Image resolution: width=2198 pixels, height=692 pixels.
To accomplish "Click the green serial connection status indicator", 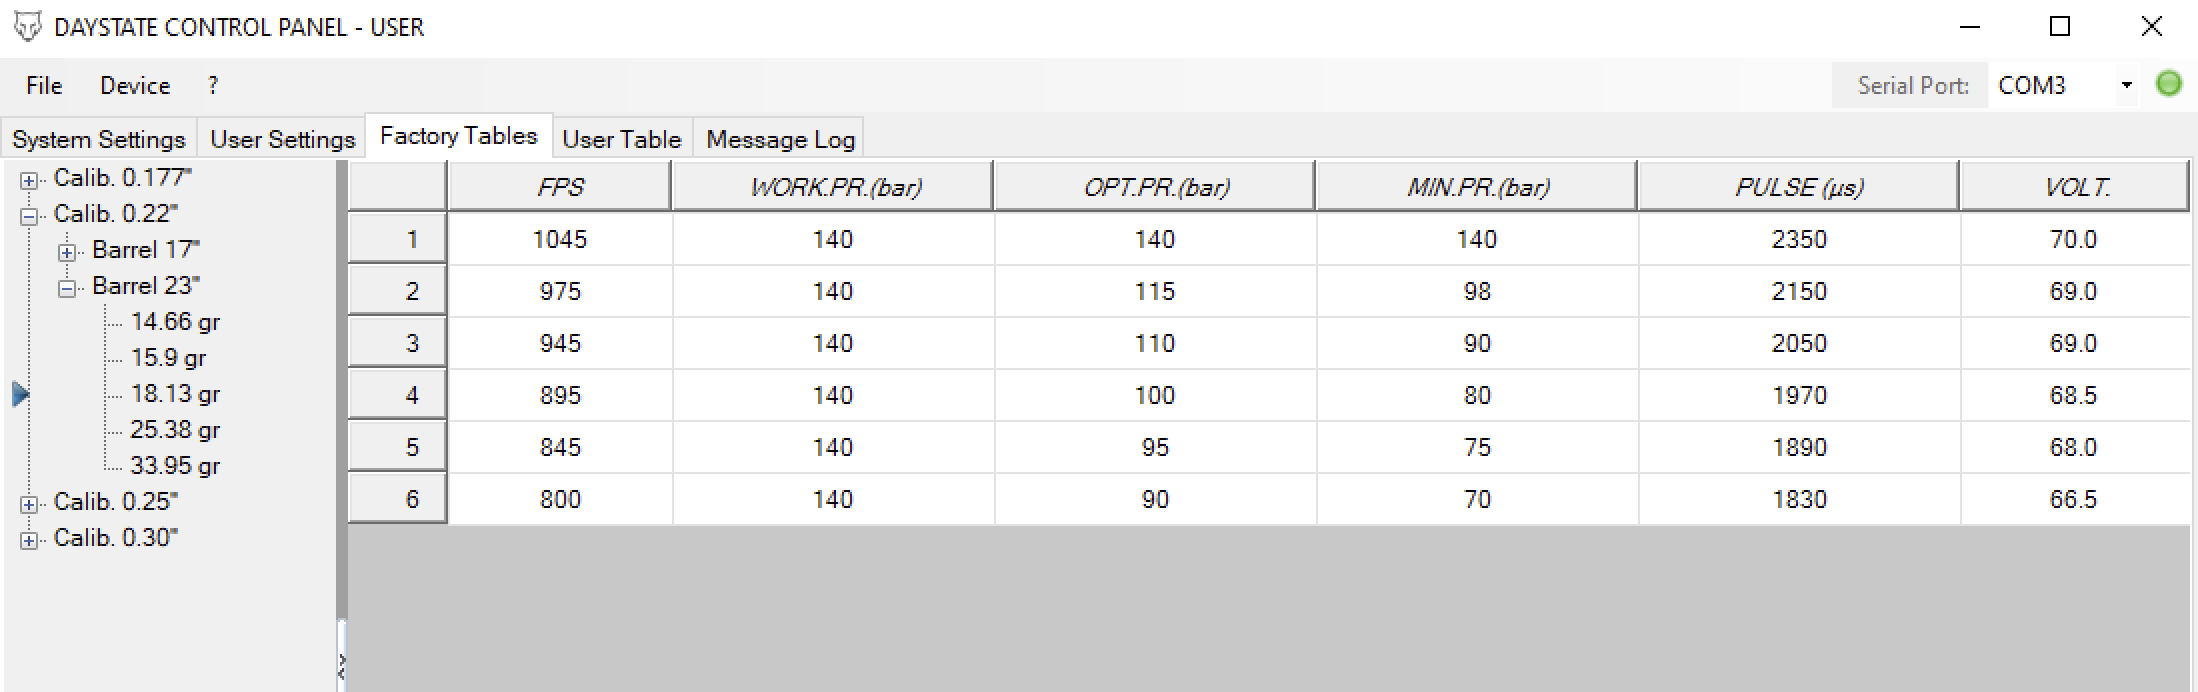I will 2168,84.
